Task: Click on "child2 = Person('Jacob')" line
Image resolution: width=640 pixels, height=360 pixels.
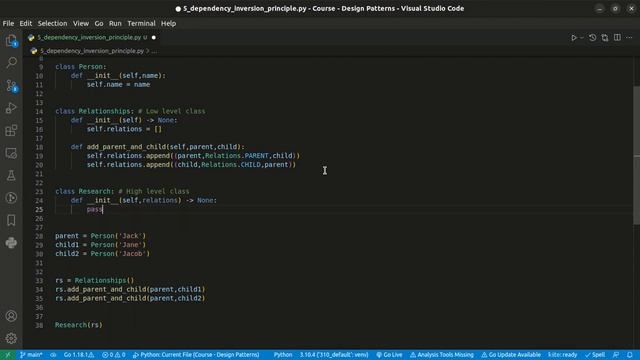Action: point(102,253)
